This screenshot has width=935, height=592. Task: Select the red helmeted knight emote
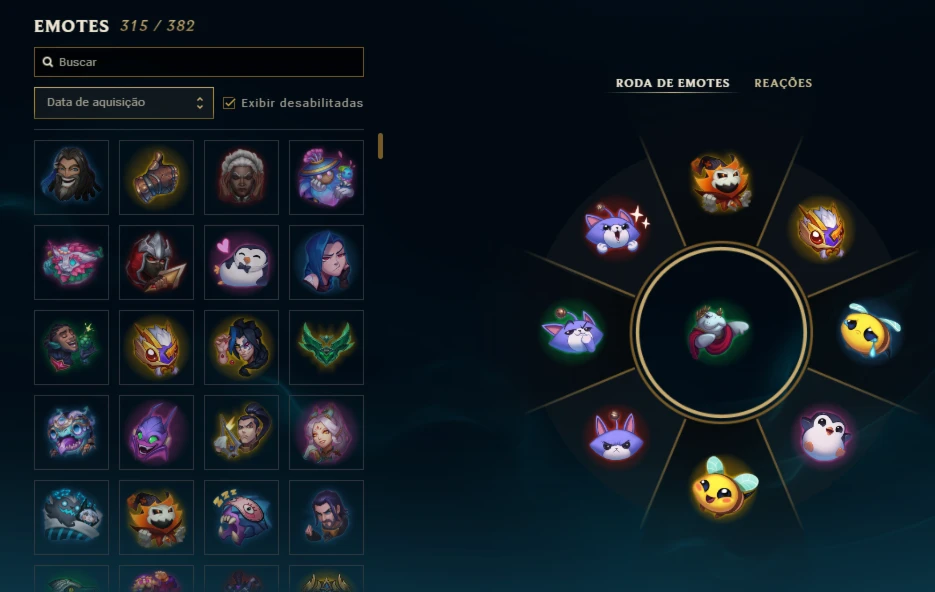[156, 262]
